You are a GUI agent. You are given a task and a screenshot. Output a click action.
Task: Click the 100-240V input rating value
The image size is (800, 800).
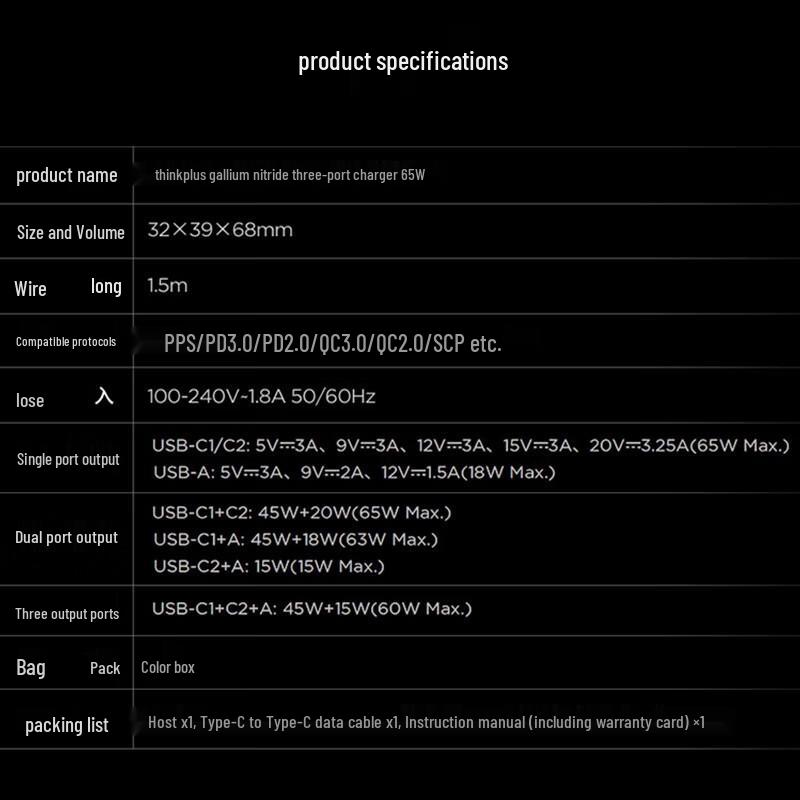pos(261,397)
